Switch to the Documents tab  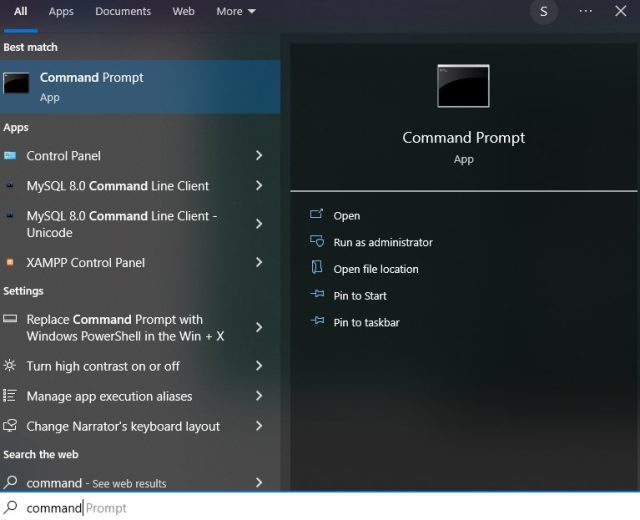[x=123, y=11]
